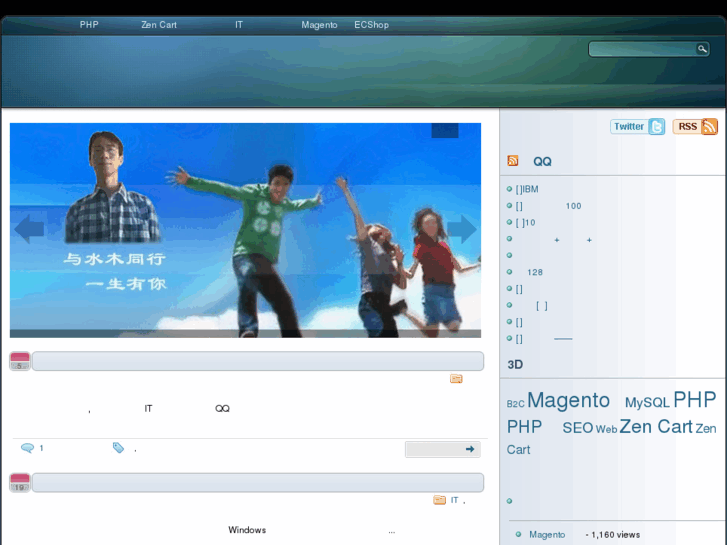The width and height of the screenshot is (727, 545).
Task: Click the folder category icon of first post
Action: pos(456,379)
